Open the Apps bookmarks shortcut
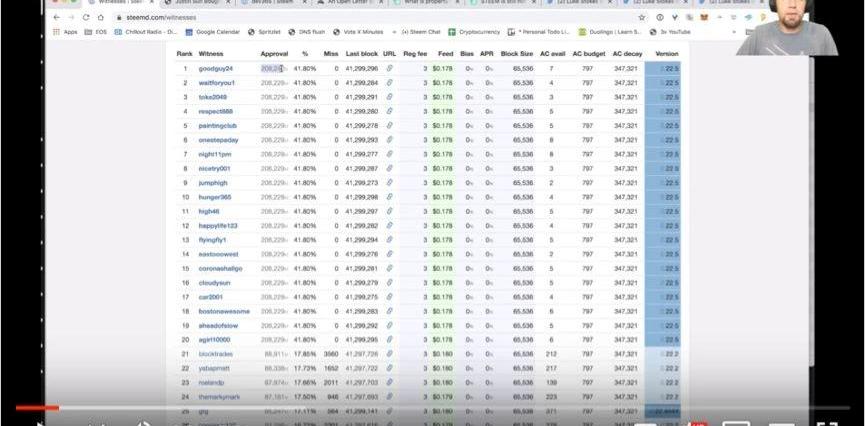Image resolution: width=865 pixels, height=426 pixels. (x=64, y=32)
